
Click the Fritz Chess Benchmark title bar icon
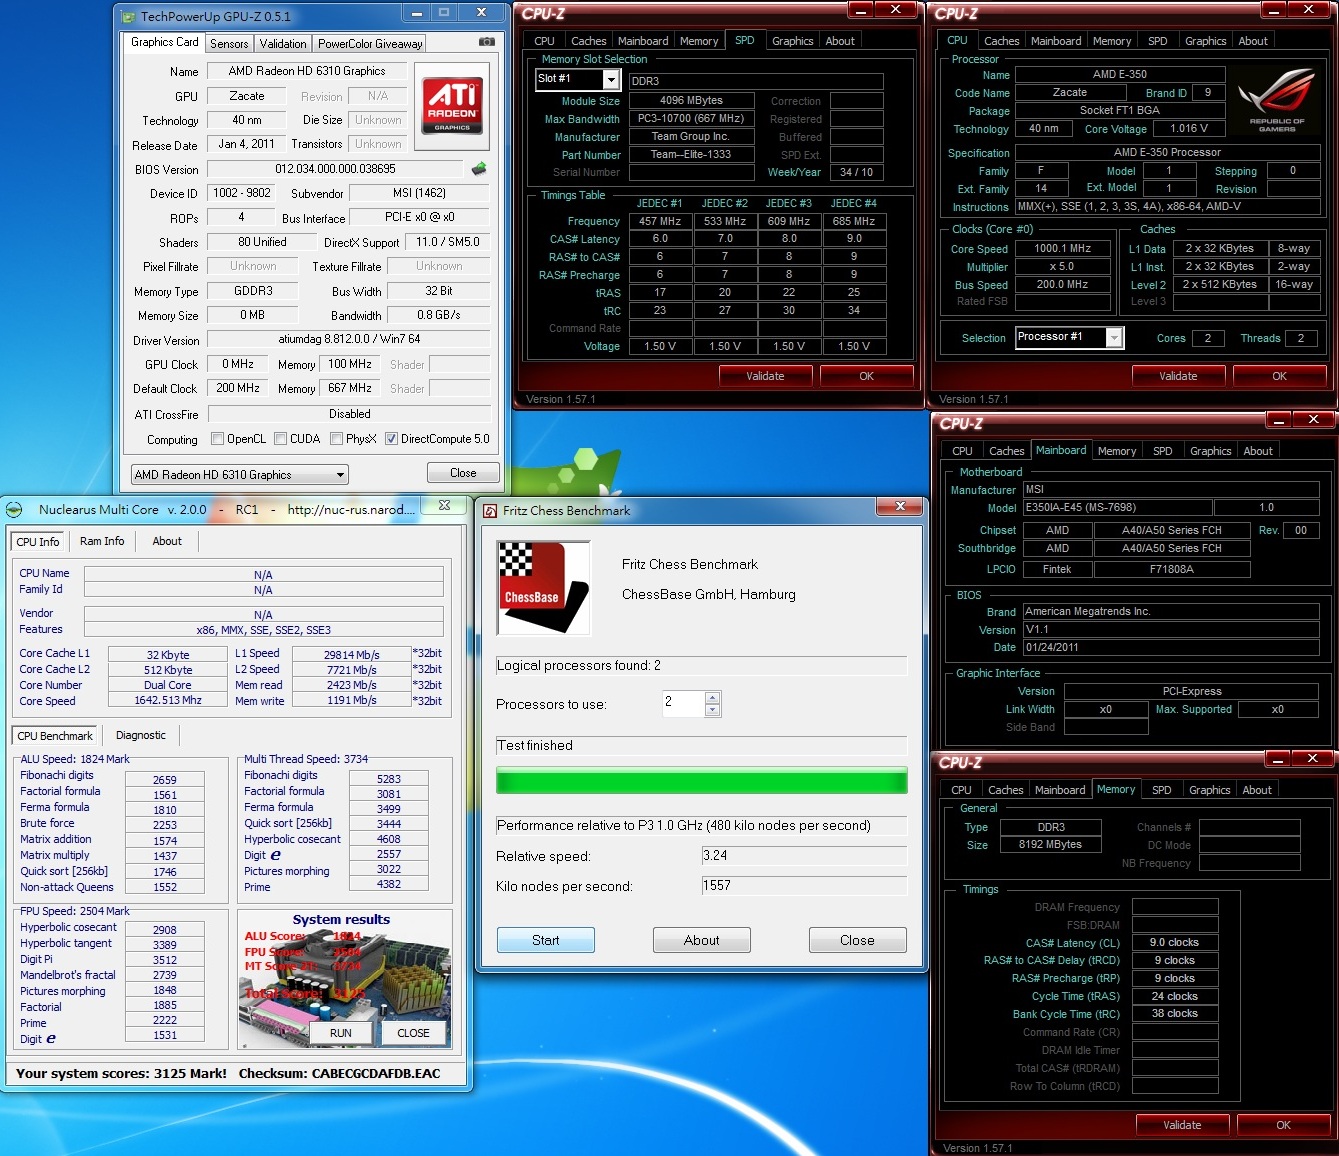490,510
